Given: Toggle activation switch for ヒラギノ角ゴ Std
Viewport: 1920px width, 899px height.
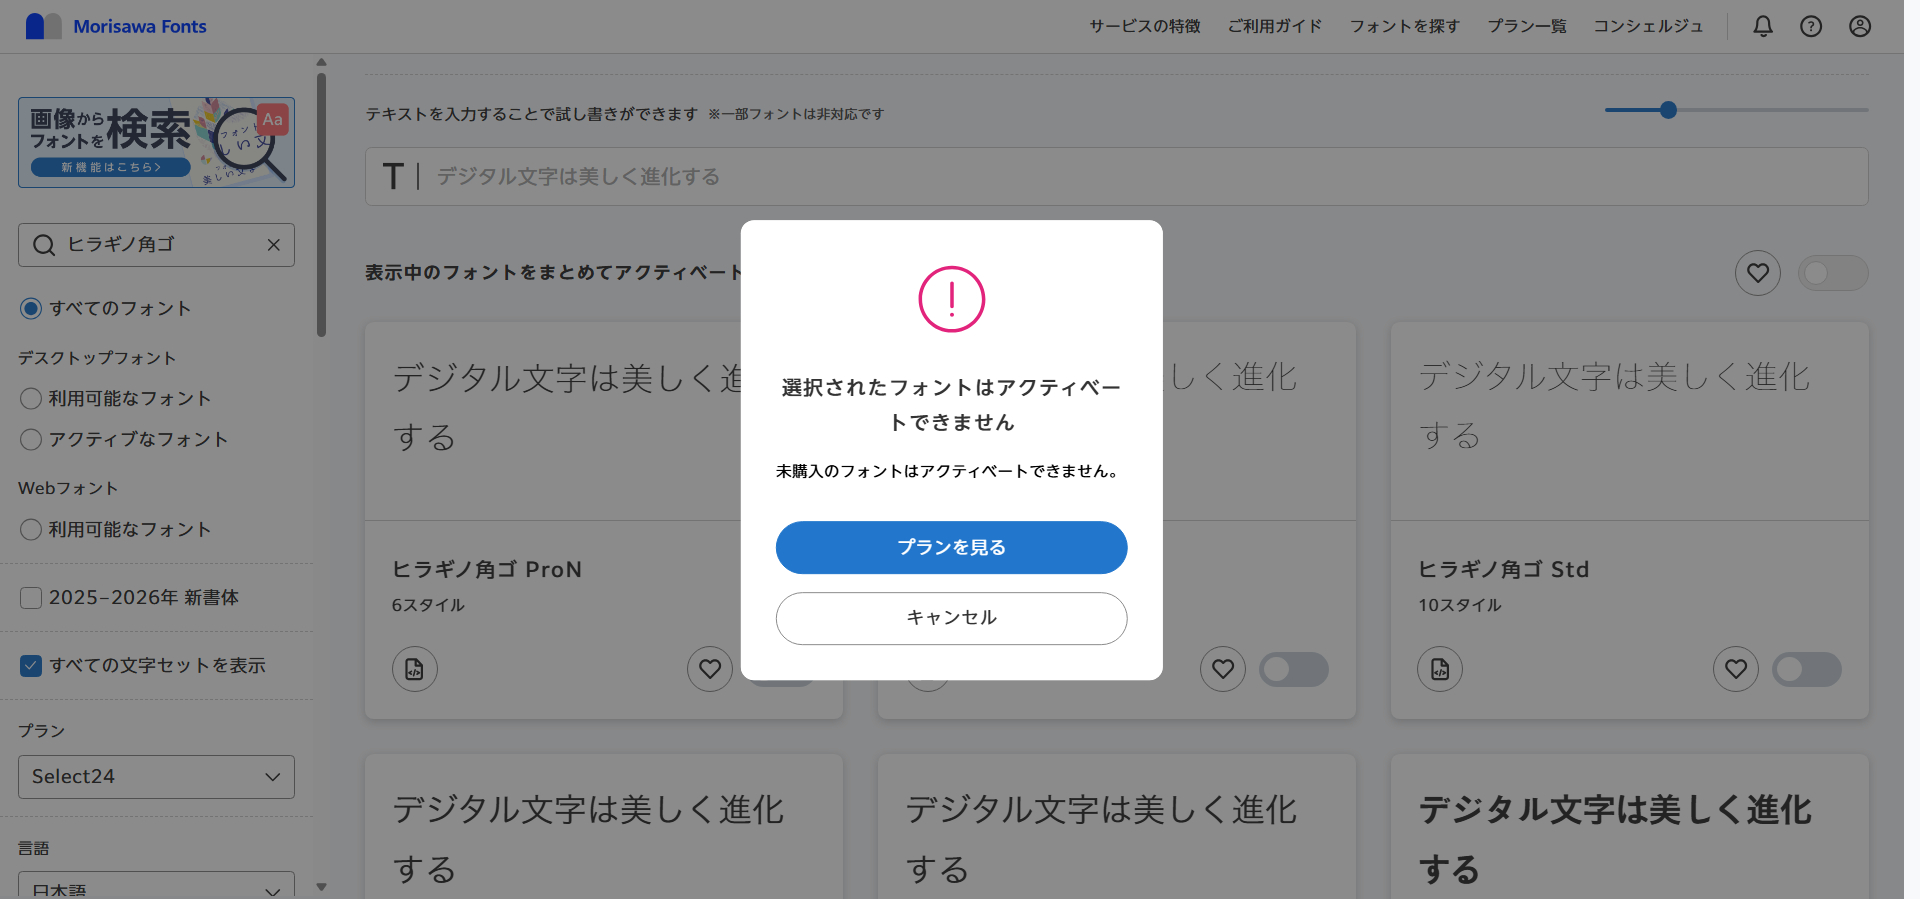Looking at the screenshot, I should (x=1807, y=669).
